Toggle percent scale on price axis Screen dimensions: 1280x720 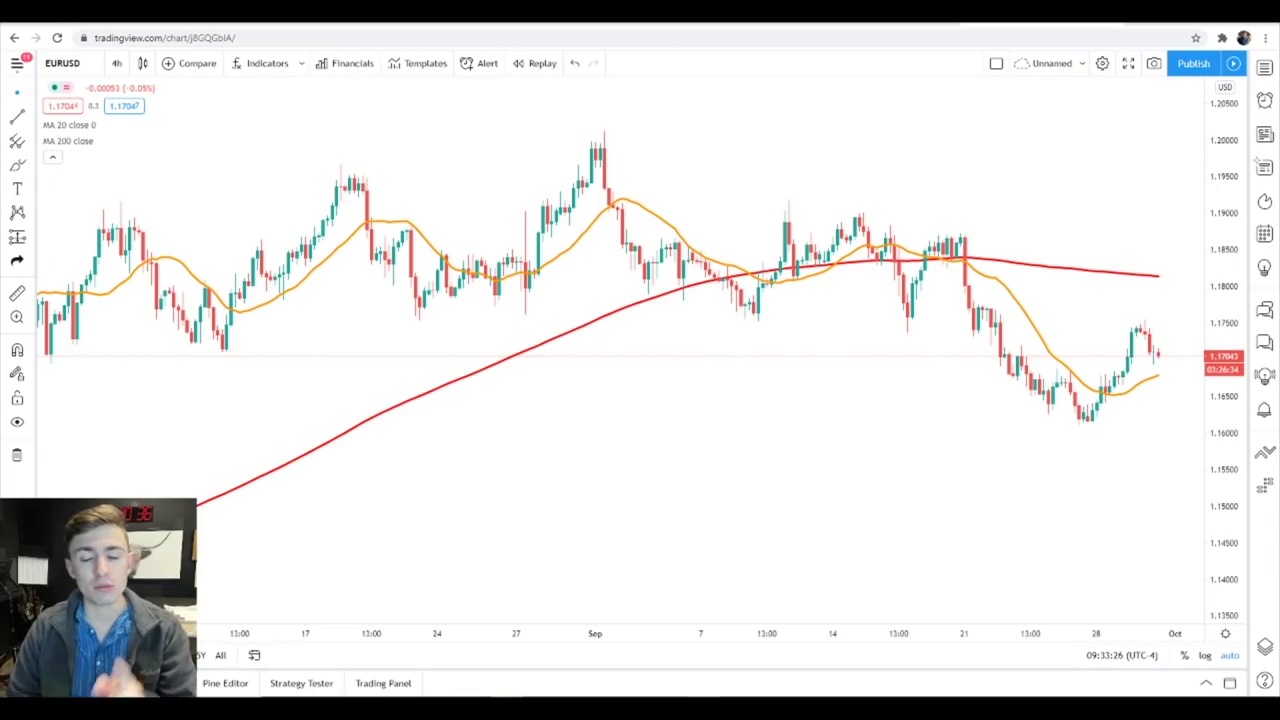click(x=1184, y=656)
